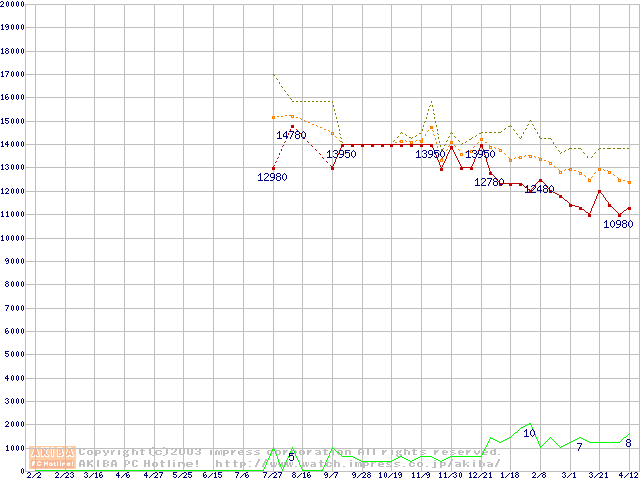Click the 12780 red line data label
The image size is (640, 480).
pos(489,183)
